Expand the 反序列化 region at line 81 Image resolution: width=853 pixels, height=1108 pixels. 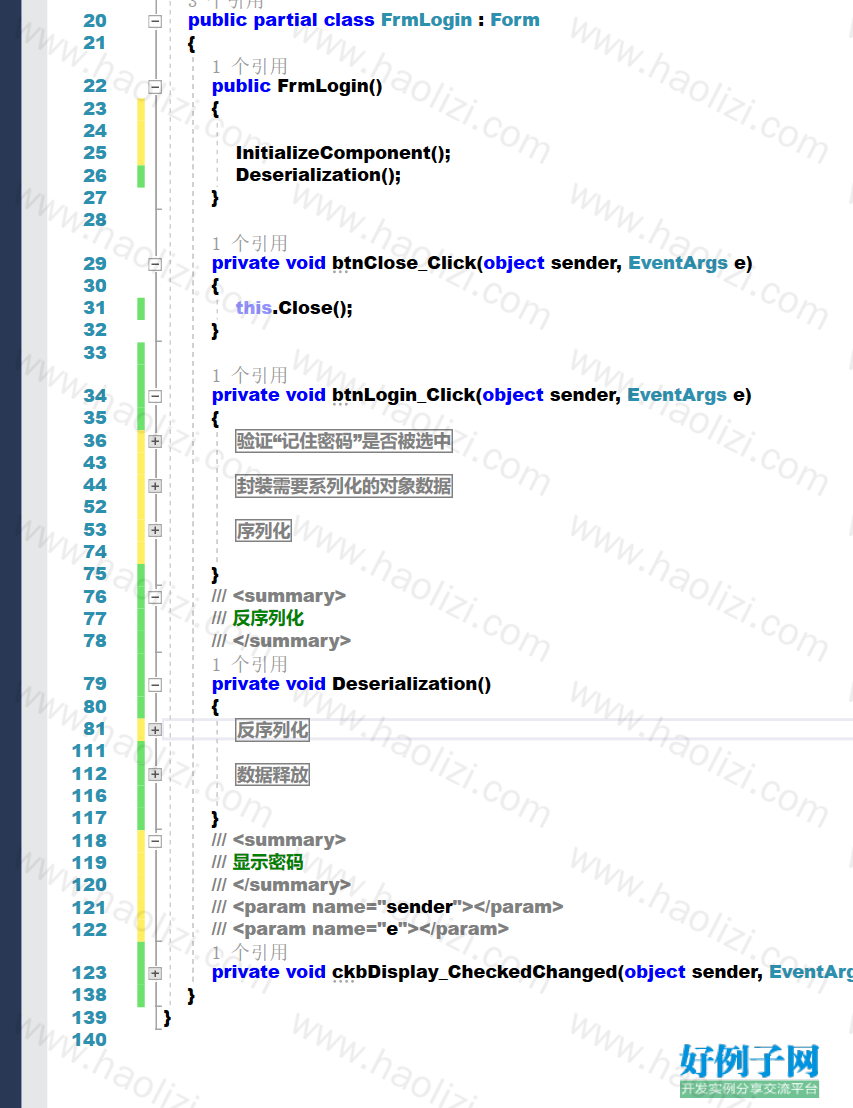pos(155,730)
